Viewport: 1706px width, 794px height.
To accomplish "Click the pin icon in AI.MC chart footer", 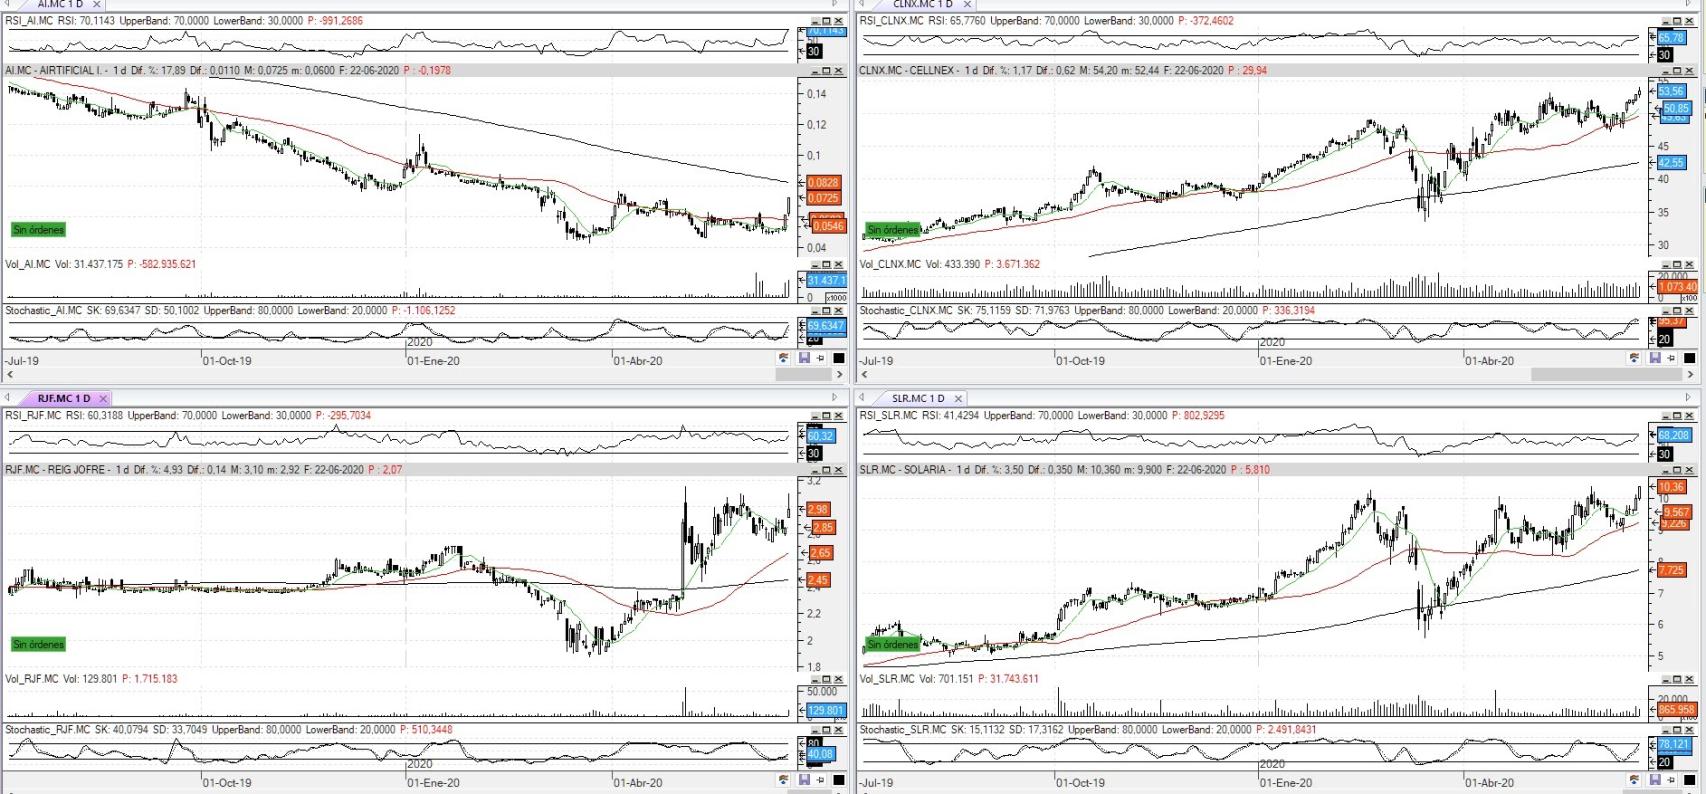I will click(x=820, y=358).
